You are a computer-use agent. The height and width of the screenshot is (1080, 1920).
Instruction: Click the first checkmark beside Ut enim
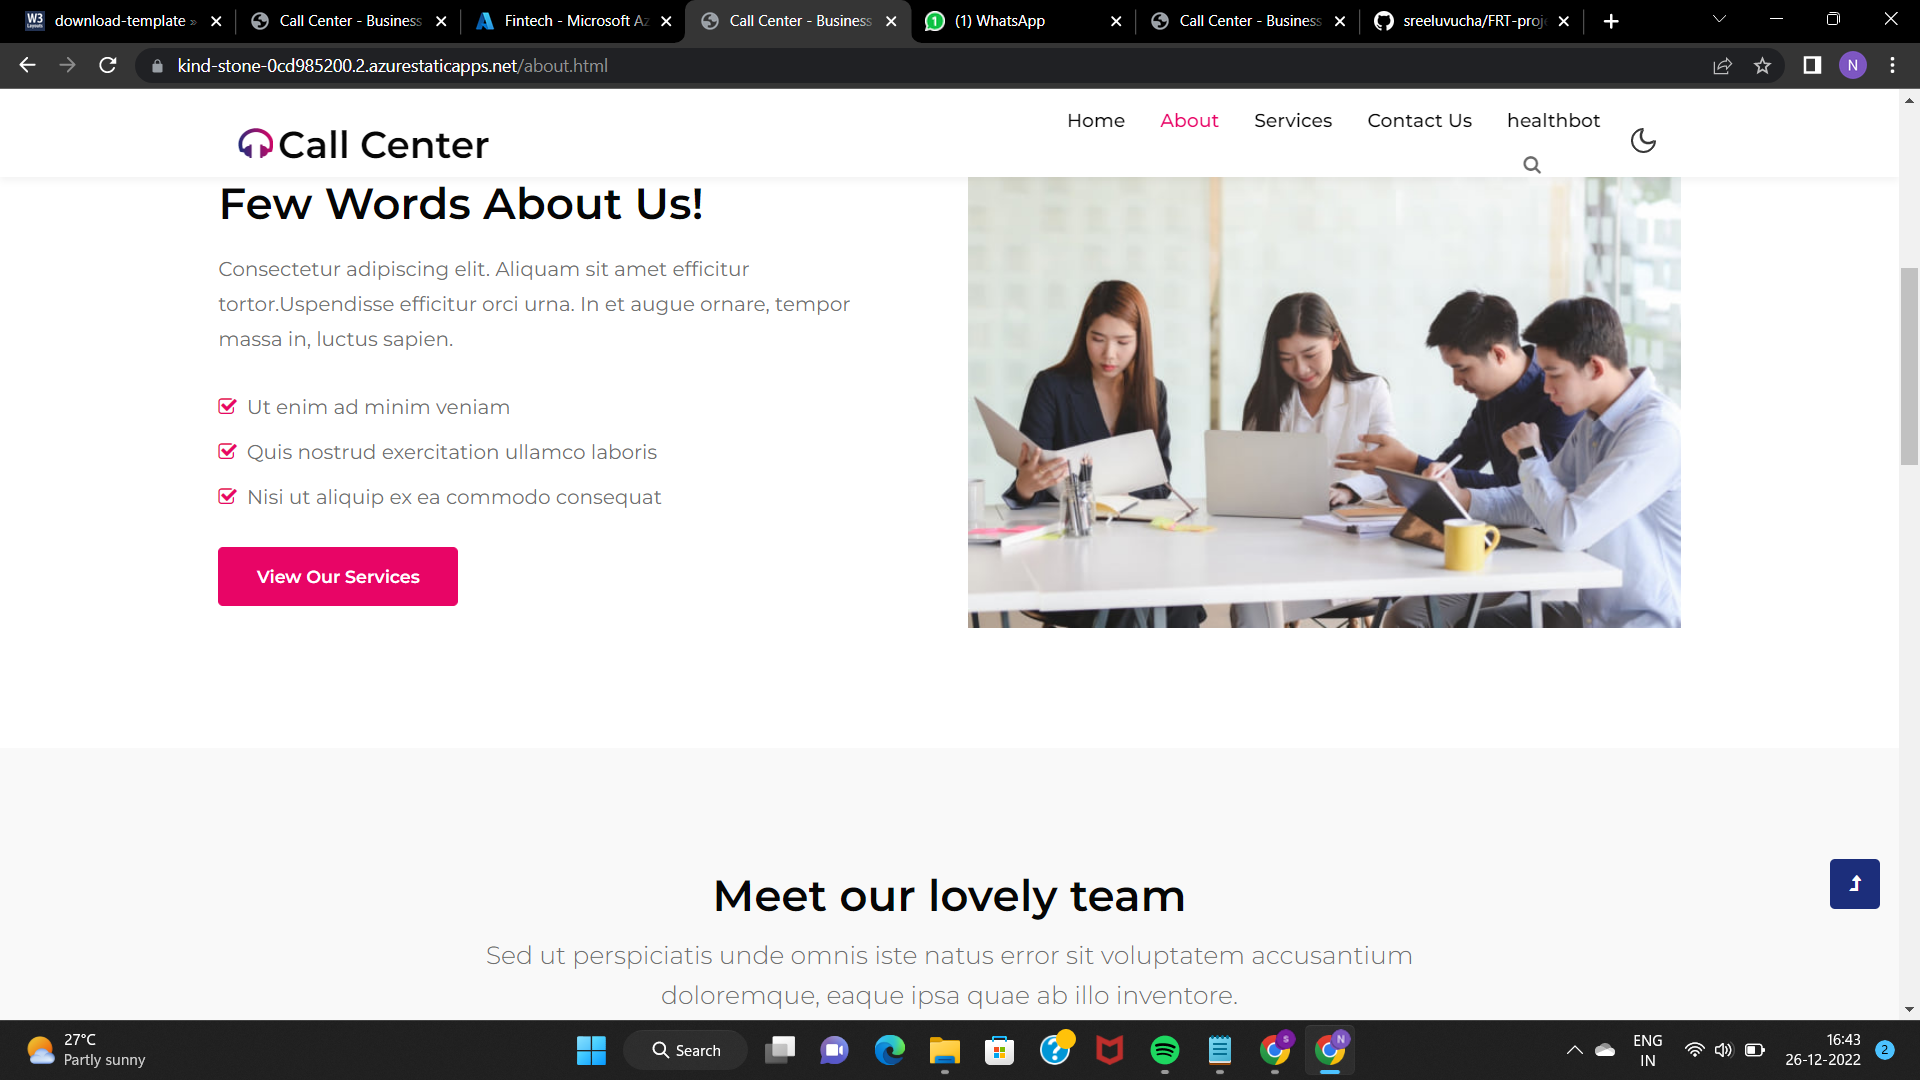227,406
